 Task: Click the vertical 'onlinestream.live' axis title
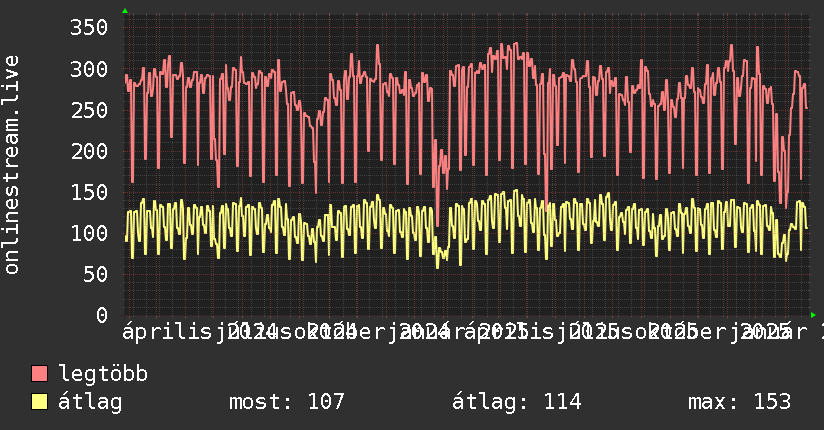click(x=11, y=165)
